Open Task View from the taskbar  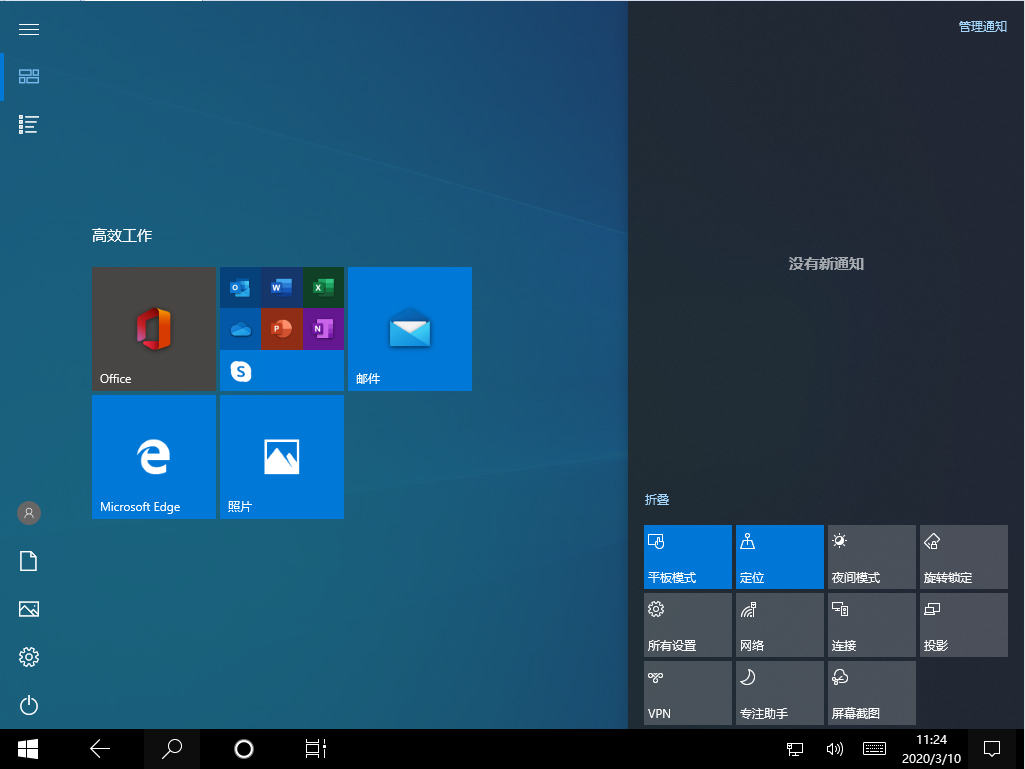tap(315, 748)
